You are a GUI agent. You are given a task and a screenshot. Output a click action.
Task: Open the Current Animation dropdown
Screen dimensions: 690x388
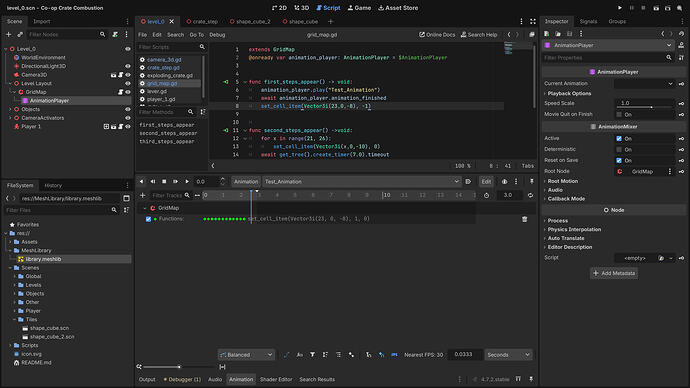pyautogui.click(x=644, y=84)
